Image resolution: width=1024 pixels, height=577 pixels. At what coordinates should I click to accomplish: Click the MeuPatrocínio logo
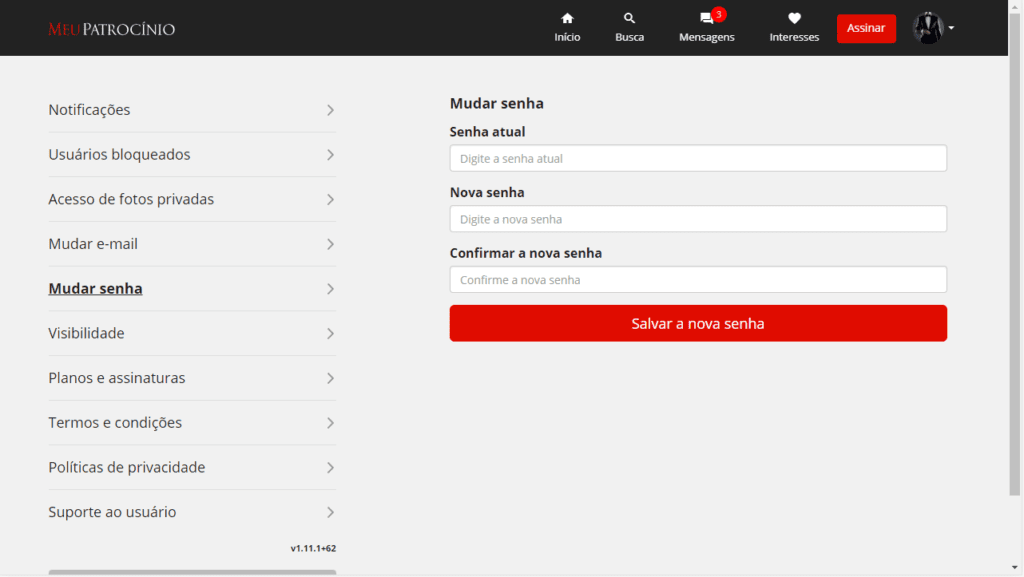[112, 29]
